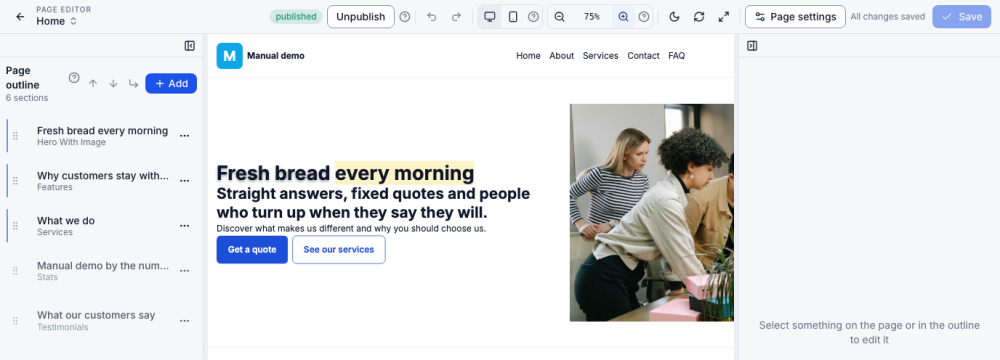Open help icon next to Unpublish

404,17
